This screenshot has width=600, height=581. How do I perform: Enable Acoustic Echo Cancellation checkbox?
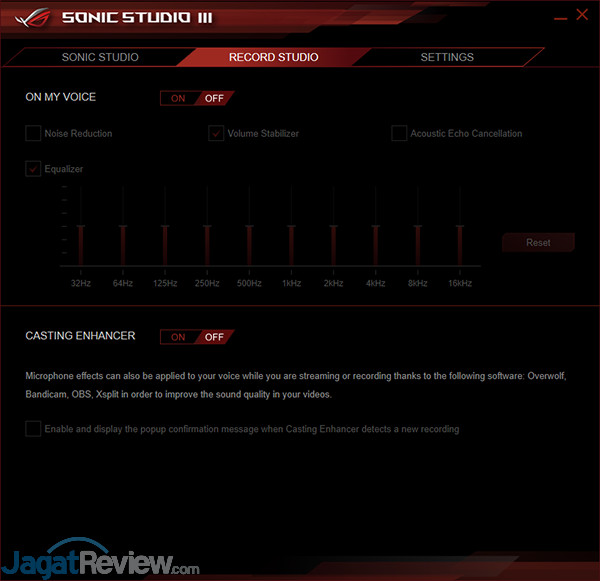click(x=399, y=133)
